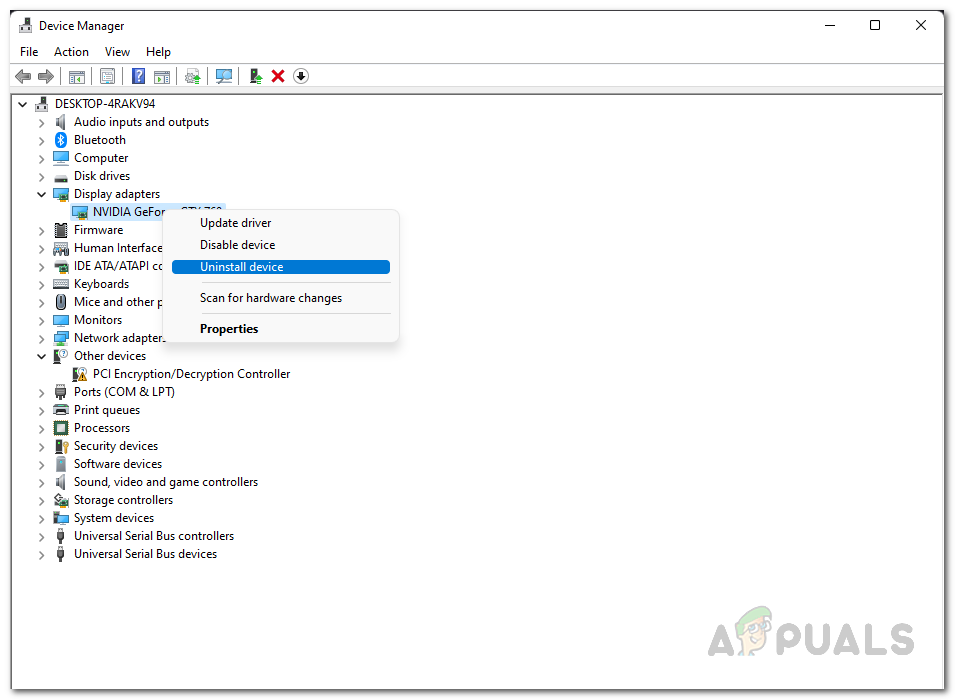Screen dimensions: 955x700
Task: Click the warning icon beside PCI Encryption/Decryption Controller
Action: click(80, 374)
